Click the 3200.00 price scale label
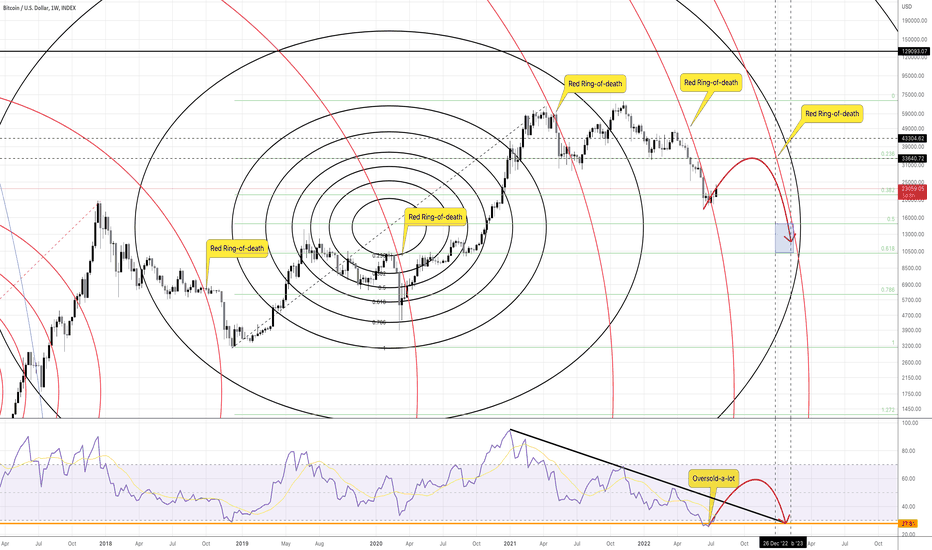The height and width of the screenshot is (550, 932). [914, 345]
